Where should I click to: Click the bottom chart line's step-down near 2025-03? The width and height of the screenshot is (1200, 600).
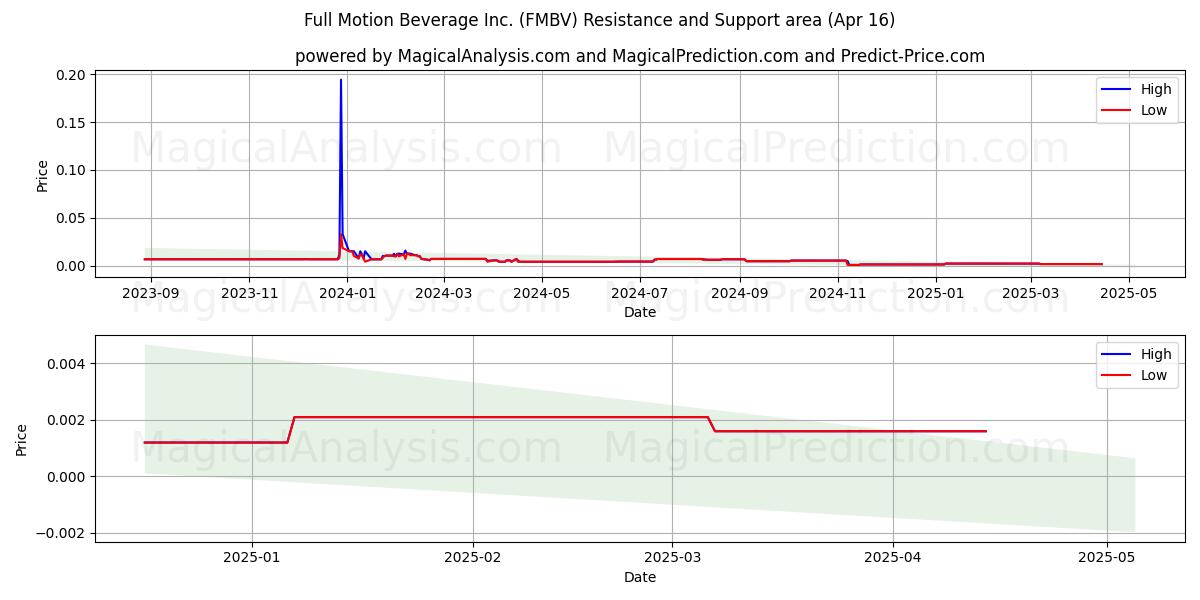712,424
